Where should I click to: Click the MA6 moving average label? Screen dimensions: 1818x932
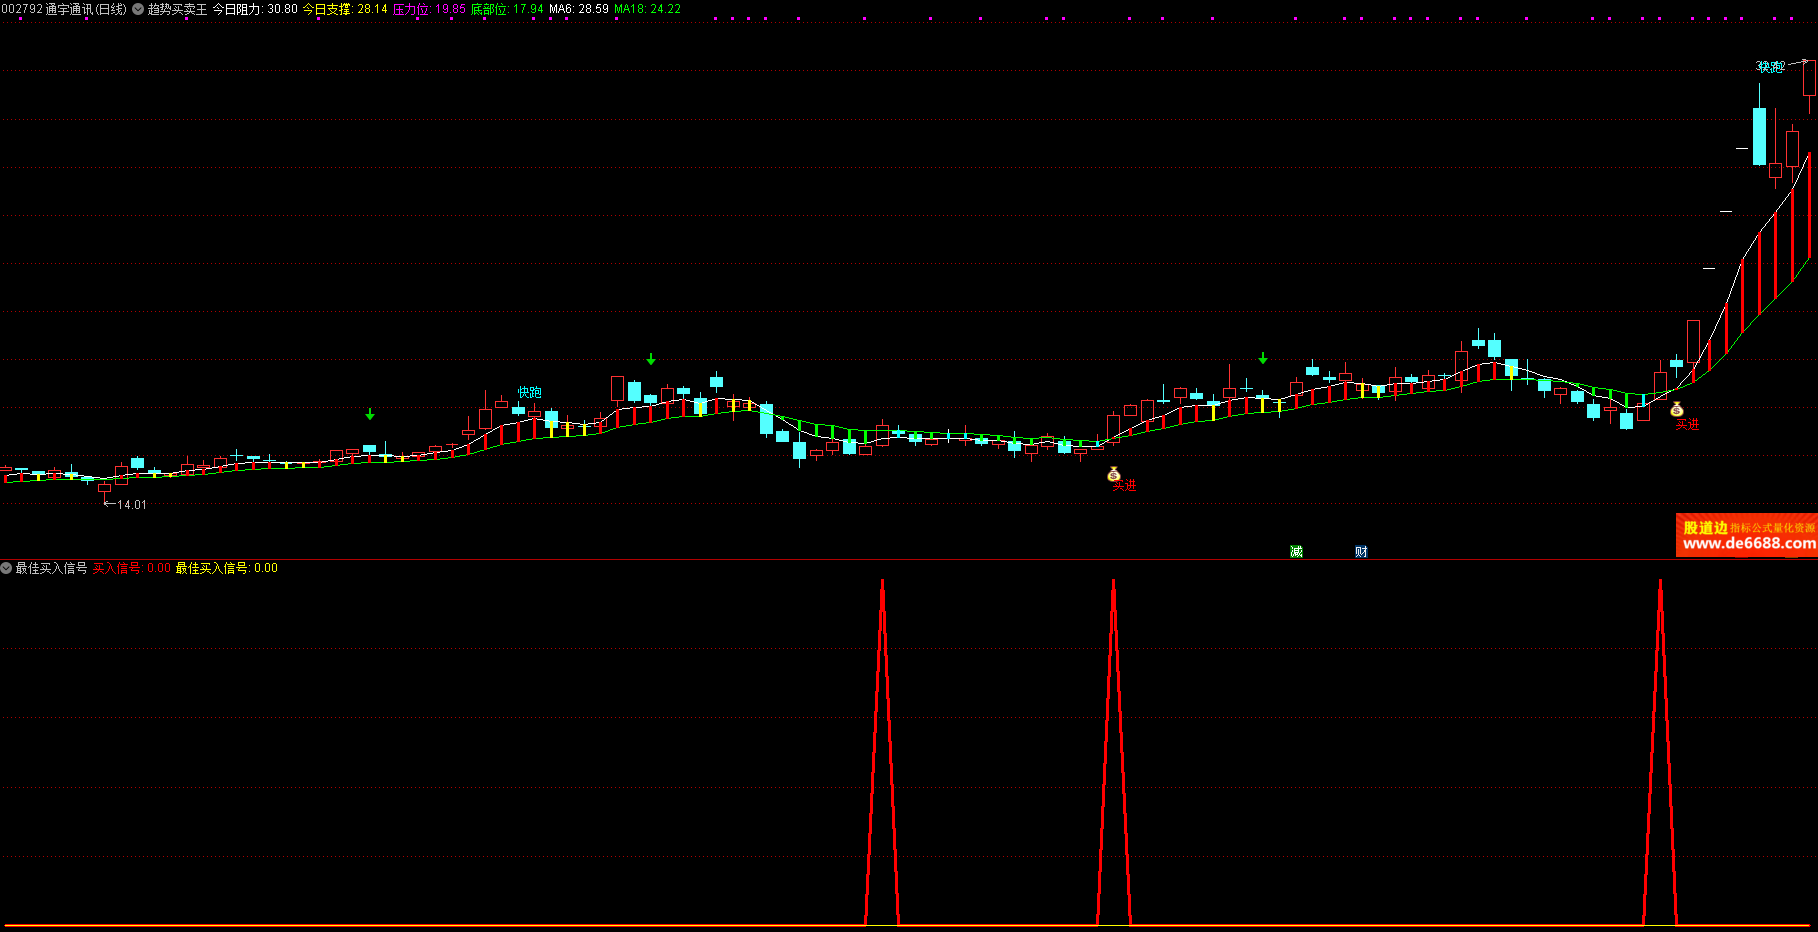pyautogui.click(x=579, y=9)
